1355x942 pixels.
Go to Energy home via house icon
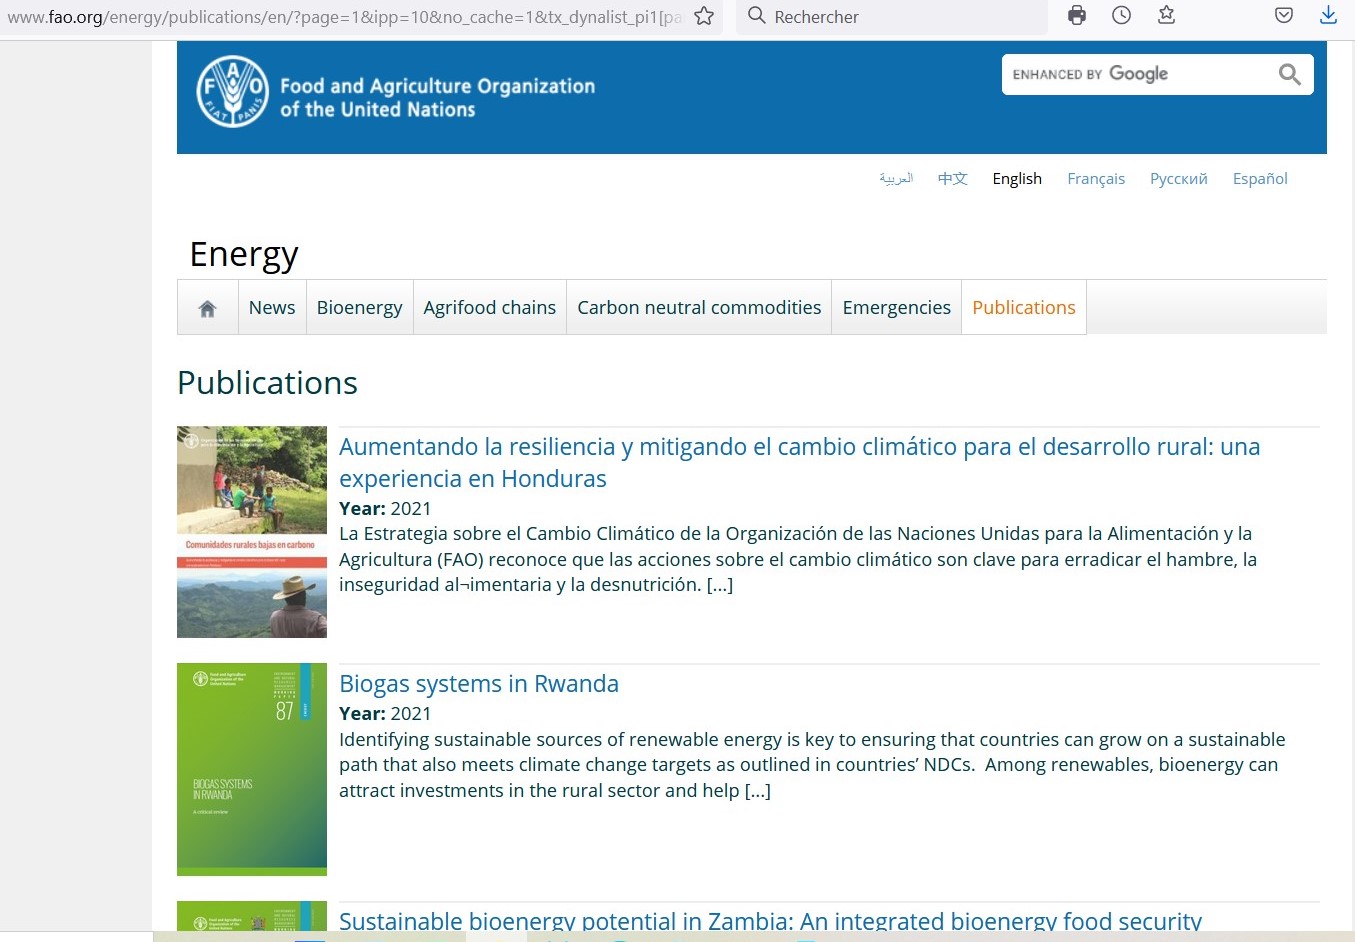pyautogui.click(x=207, y=308)
